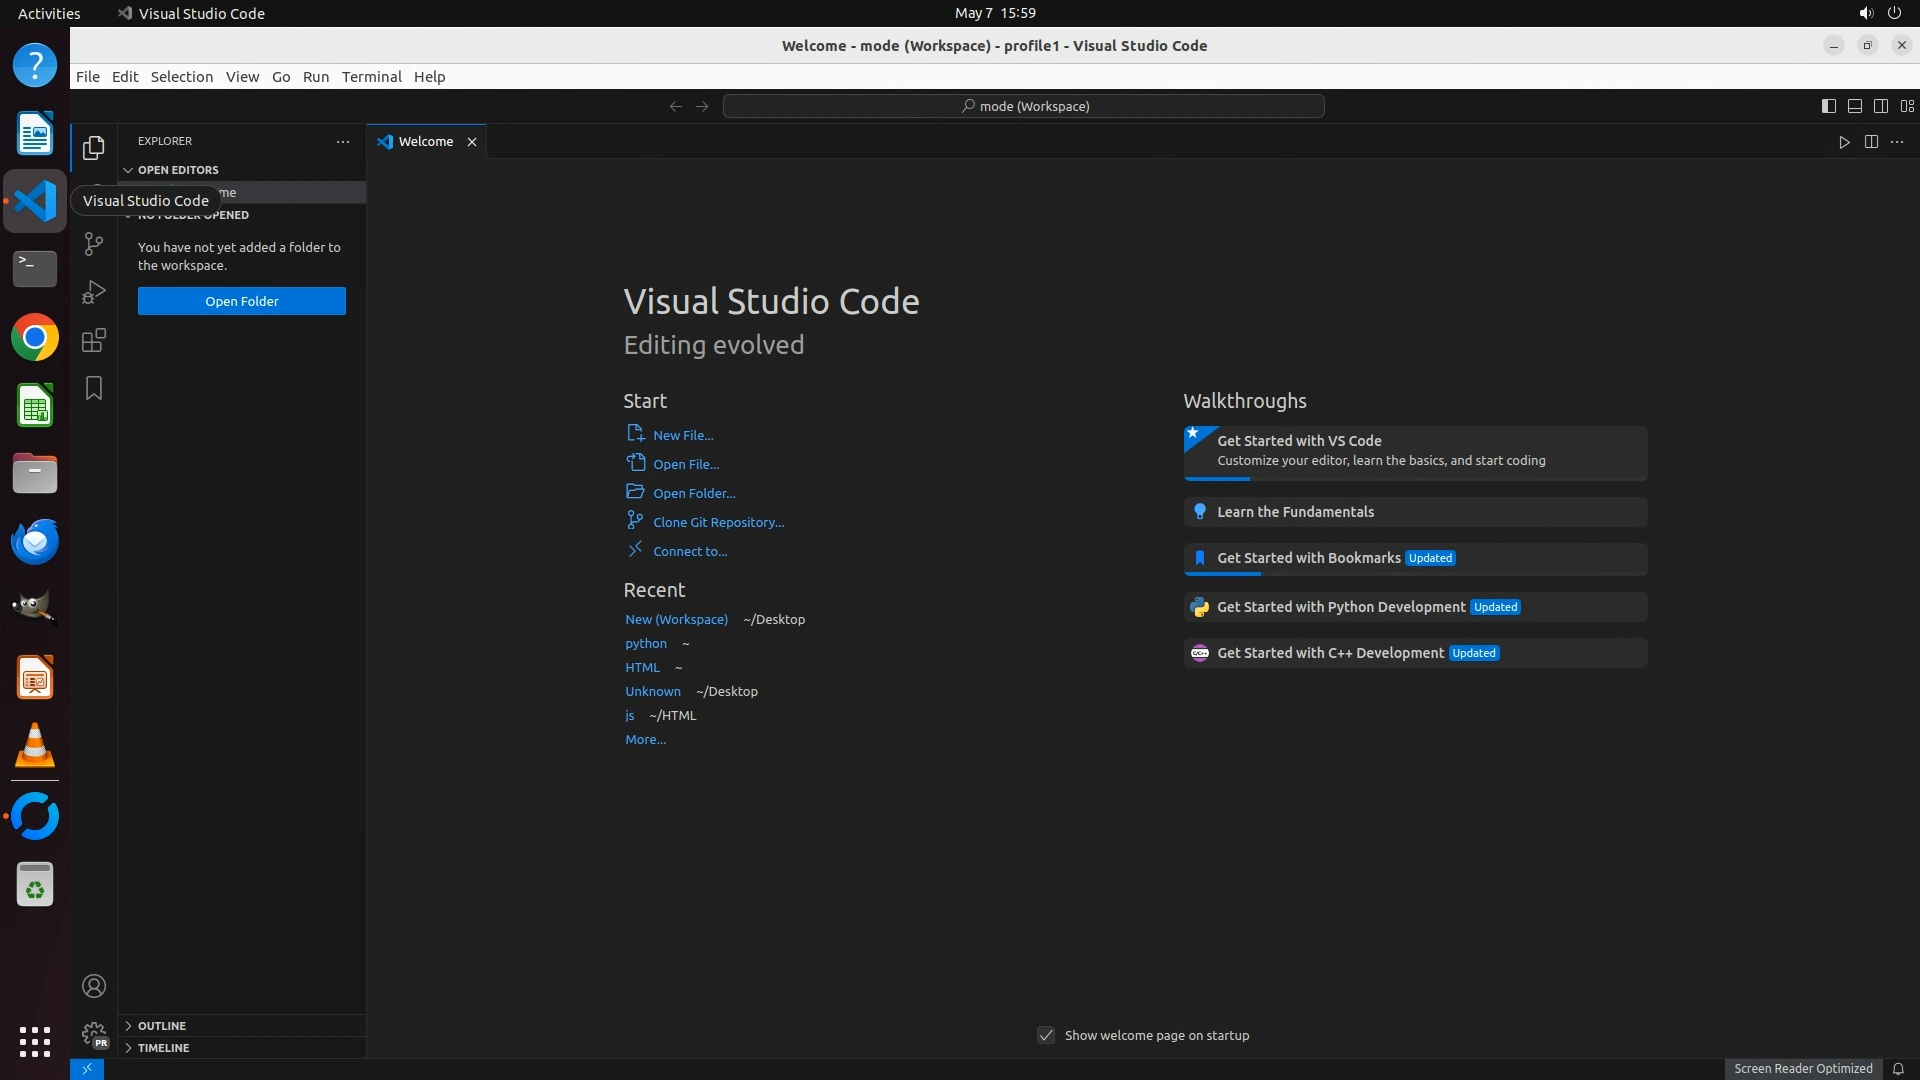Click the remote window status bar icon

click(87, 1068)
